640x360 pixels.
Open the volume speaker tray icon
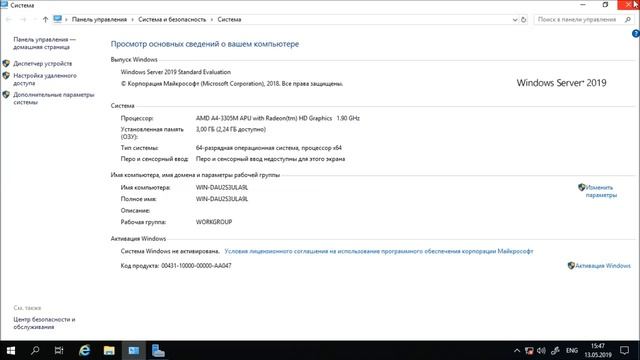541,351
